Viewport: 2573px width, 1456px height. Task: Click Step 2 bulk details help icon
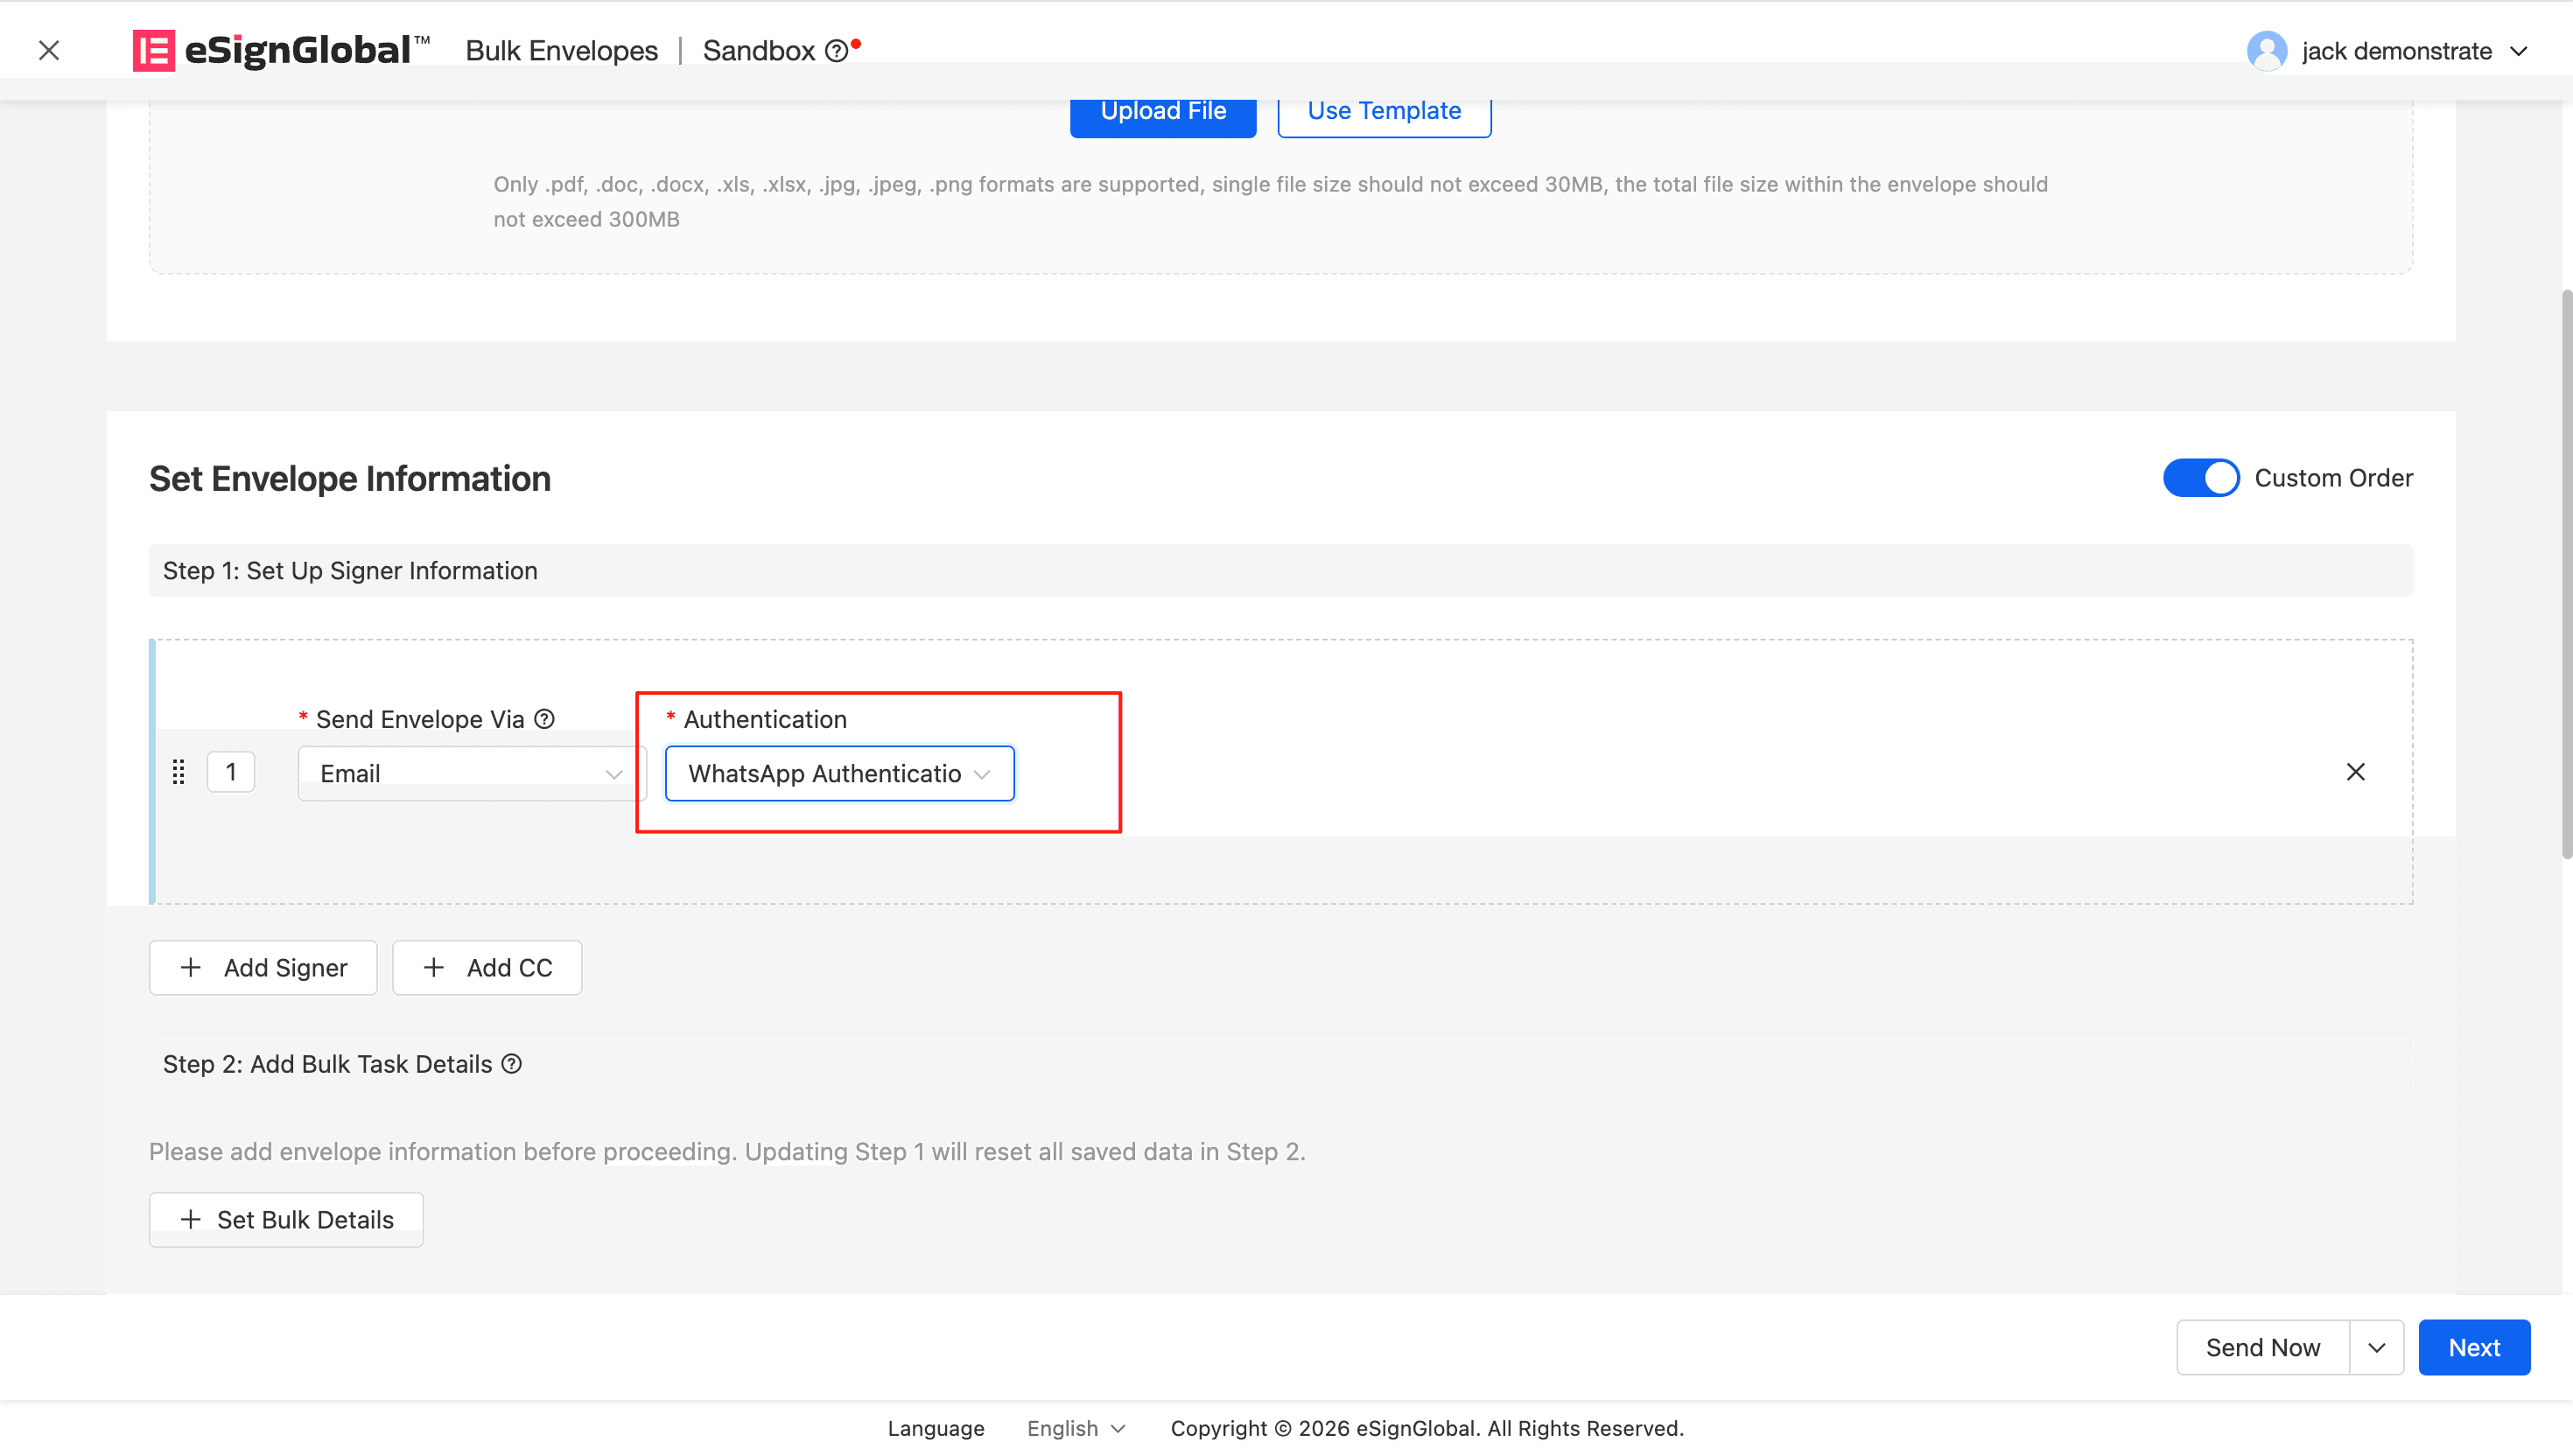pyautogui.click(x=512, y=1064)
